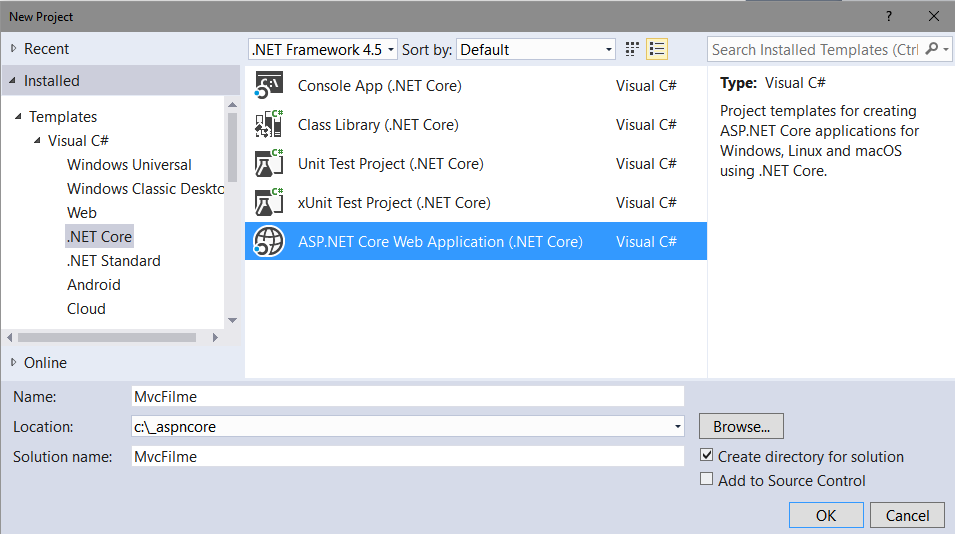The width and height of the screenshot is (955, 534).
Task: Select Console App (.NET Core) template name
Action: tap(379, 85)
